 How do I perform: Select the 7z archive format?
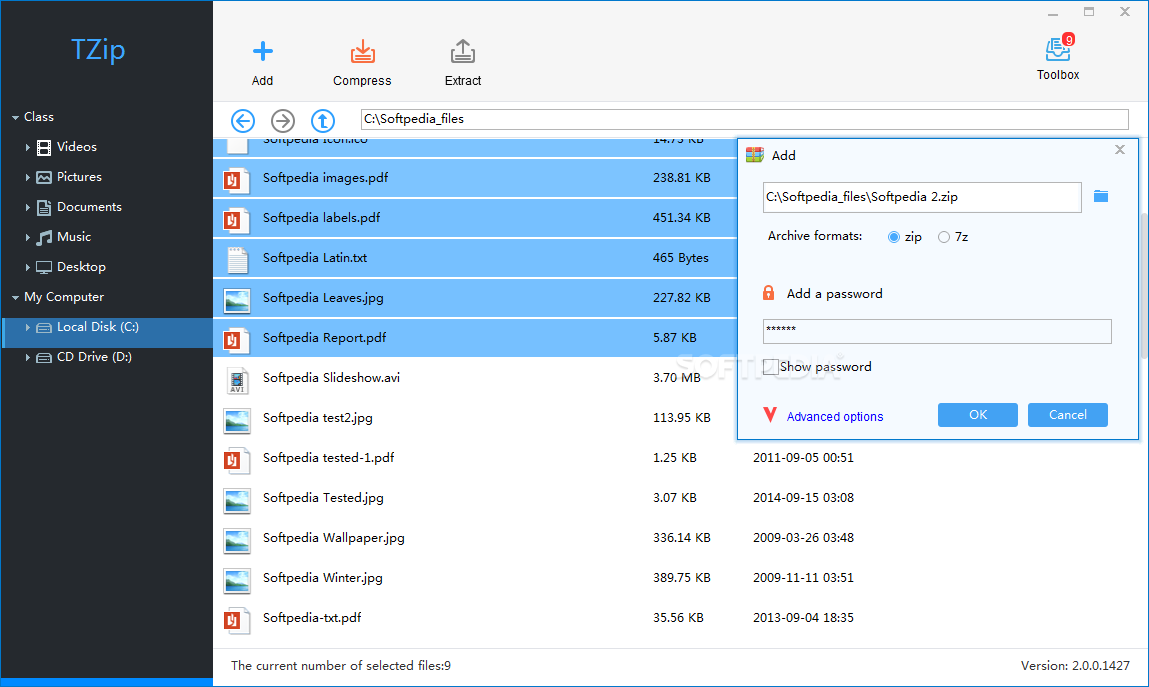click(944, 237)
